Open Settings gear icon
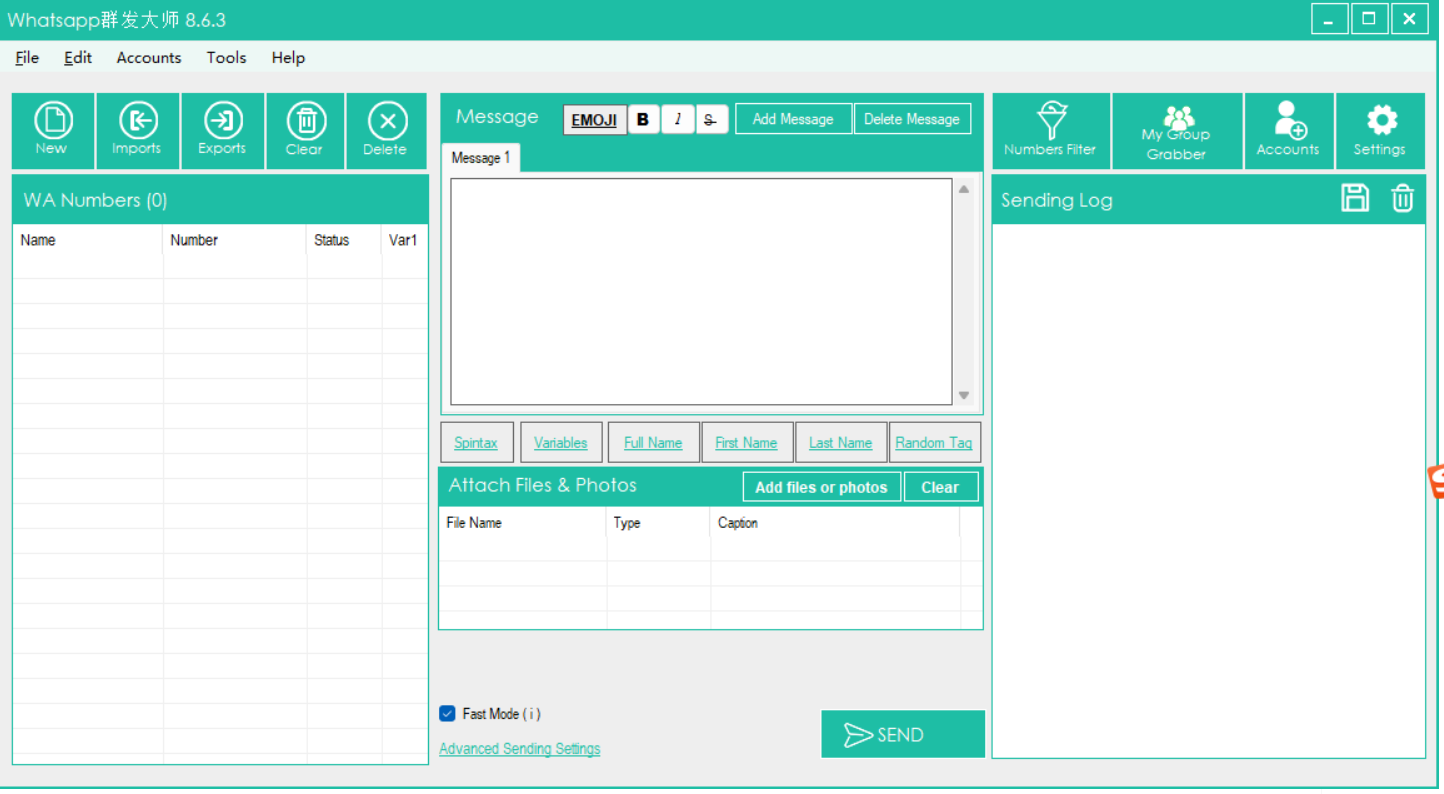Screen dimensions: 1444x794 pyautogui.click(x=1380, y=122)
